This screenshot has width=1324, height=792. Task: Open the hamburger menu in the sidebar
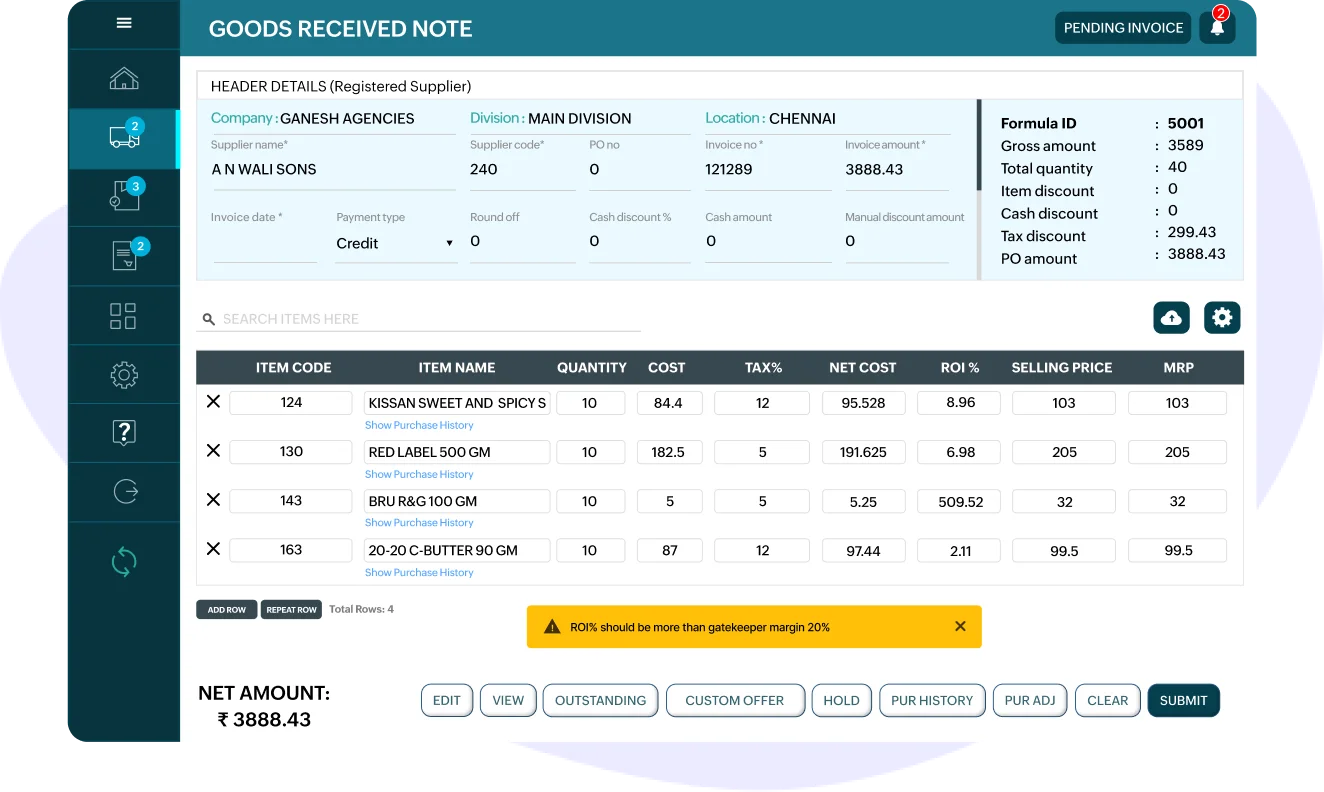pos(124,23)
